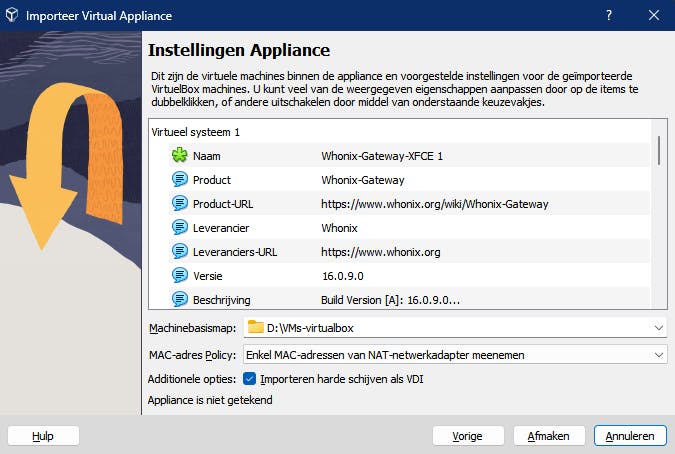Click Afmaken to finish the import

point(549,436)
